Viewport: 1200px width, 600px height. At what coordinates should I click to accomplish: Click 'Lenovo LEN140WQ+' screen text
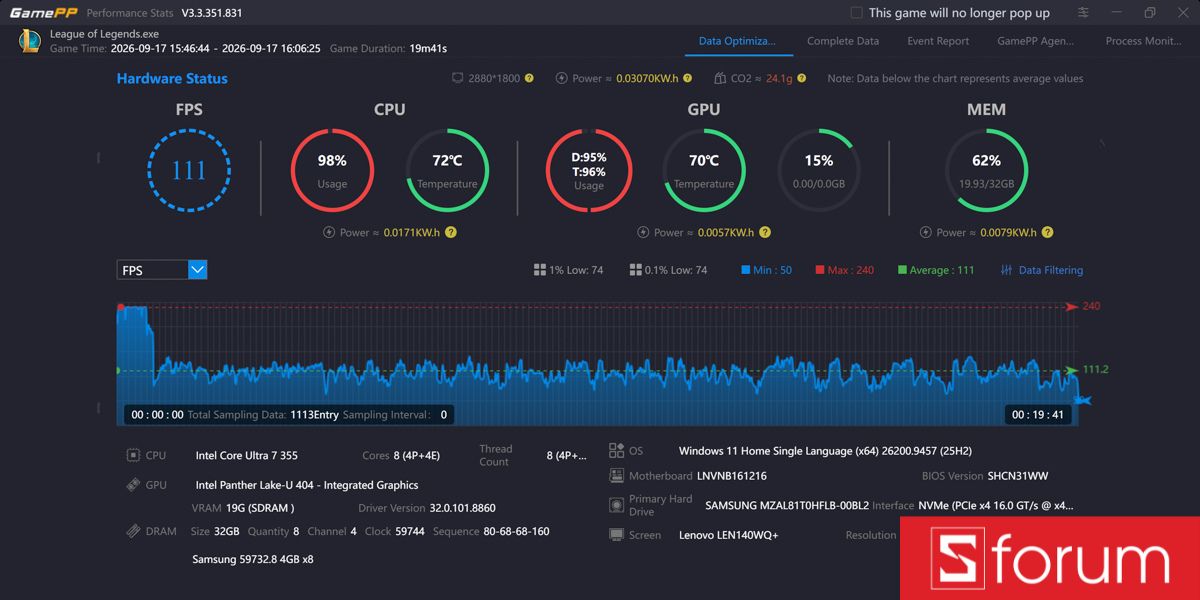[x=729, y=535]
